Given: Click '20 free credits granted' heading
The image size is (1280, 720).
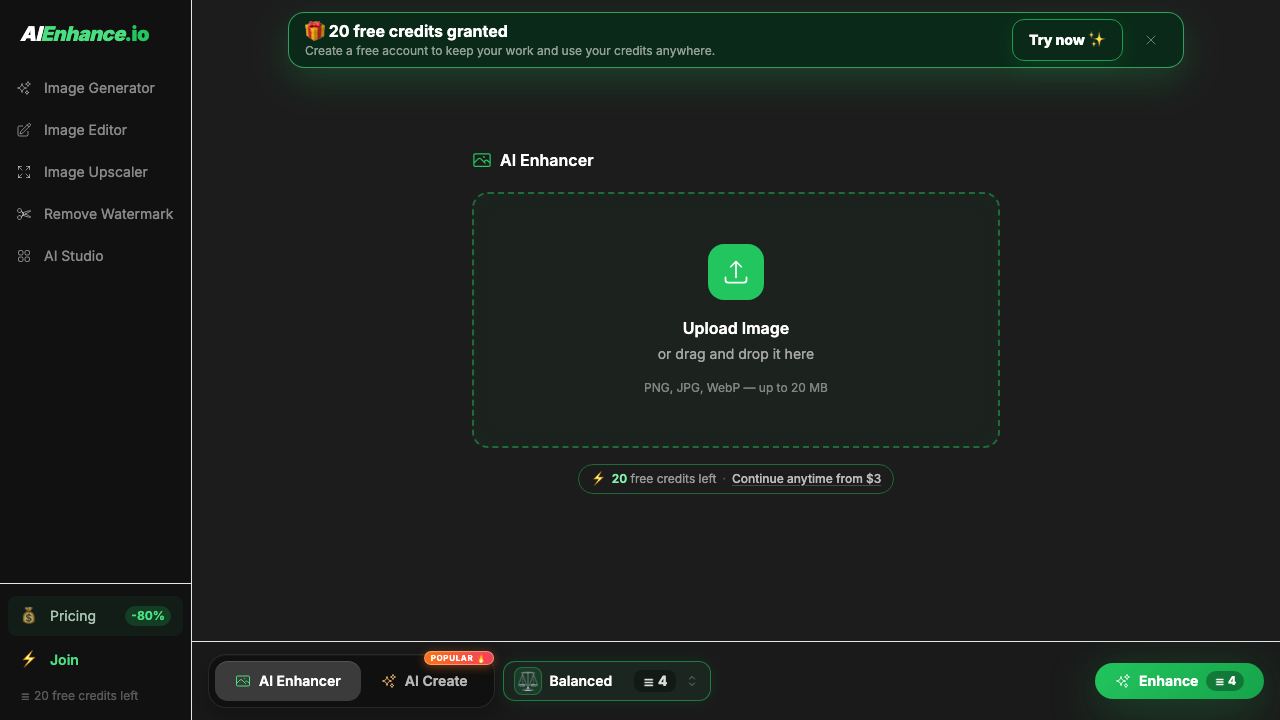Looking at the screenshot, I should [x=418, y=31].
